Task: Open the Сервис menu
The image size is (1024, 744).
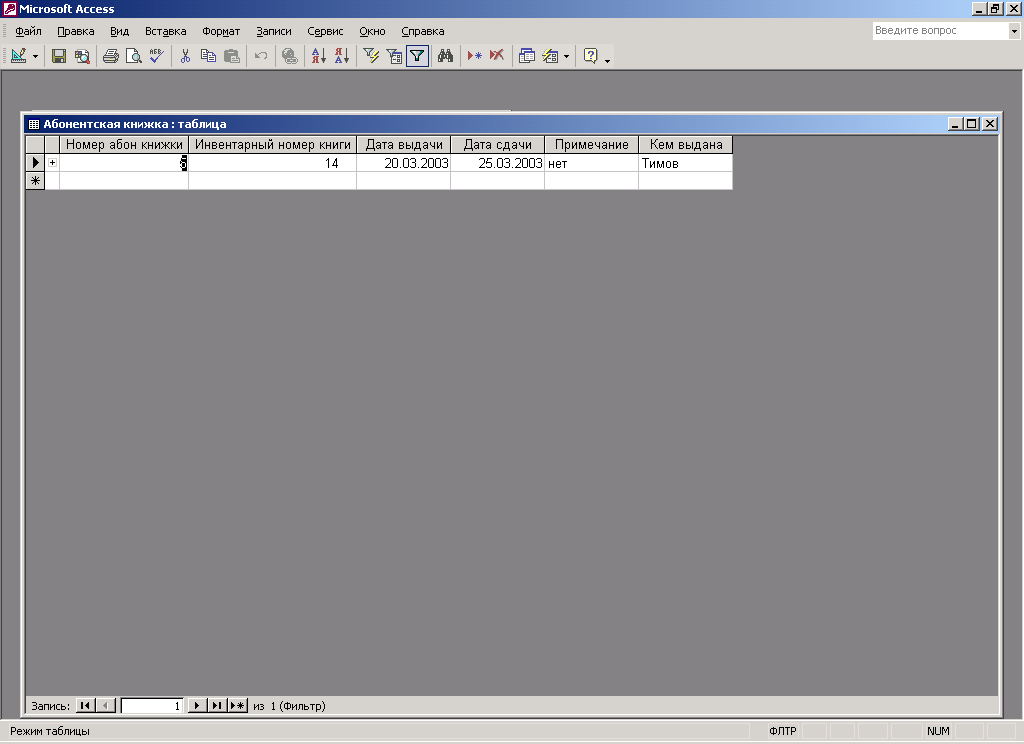Action: click(325, 31)
